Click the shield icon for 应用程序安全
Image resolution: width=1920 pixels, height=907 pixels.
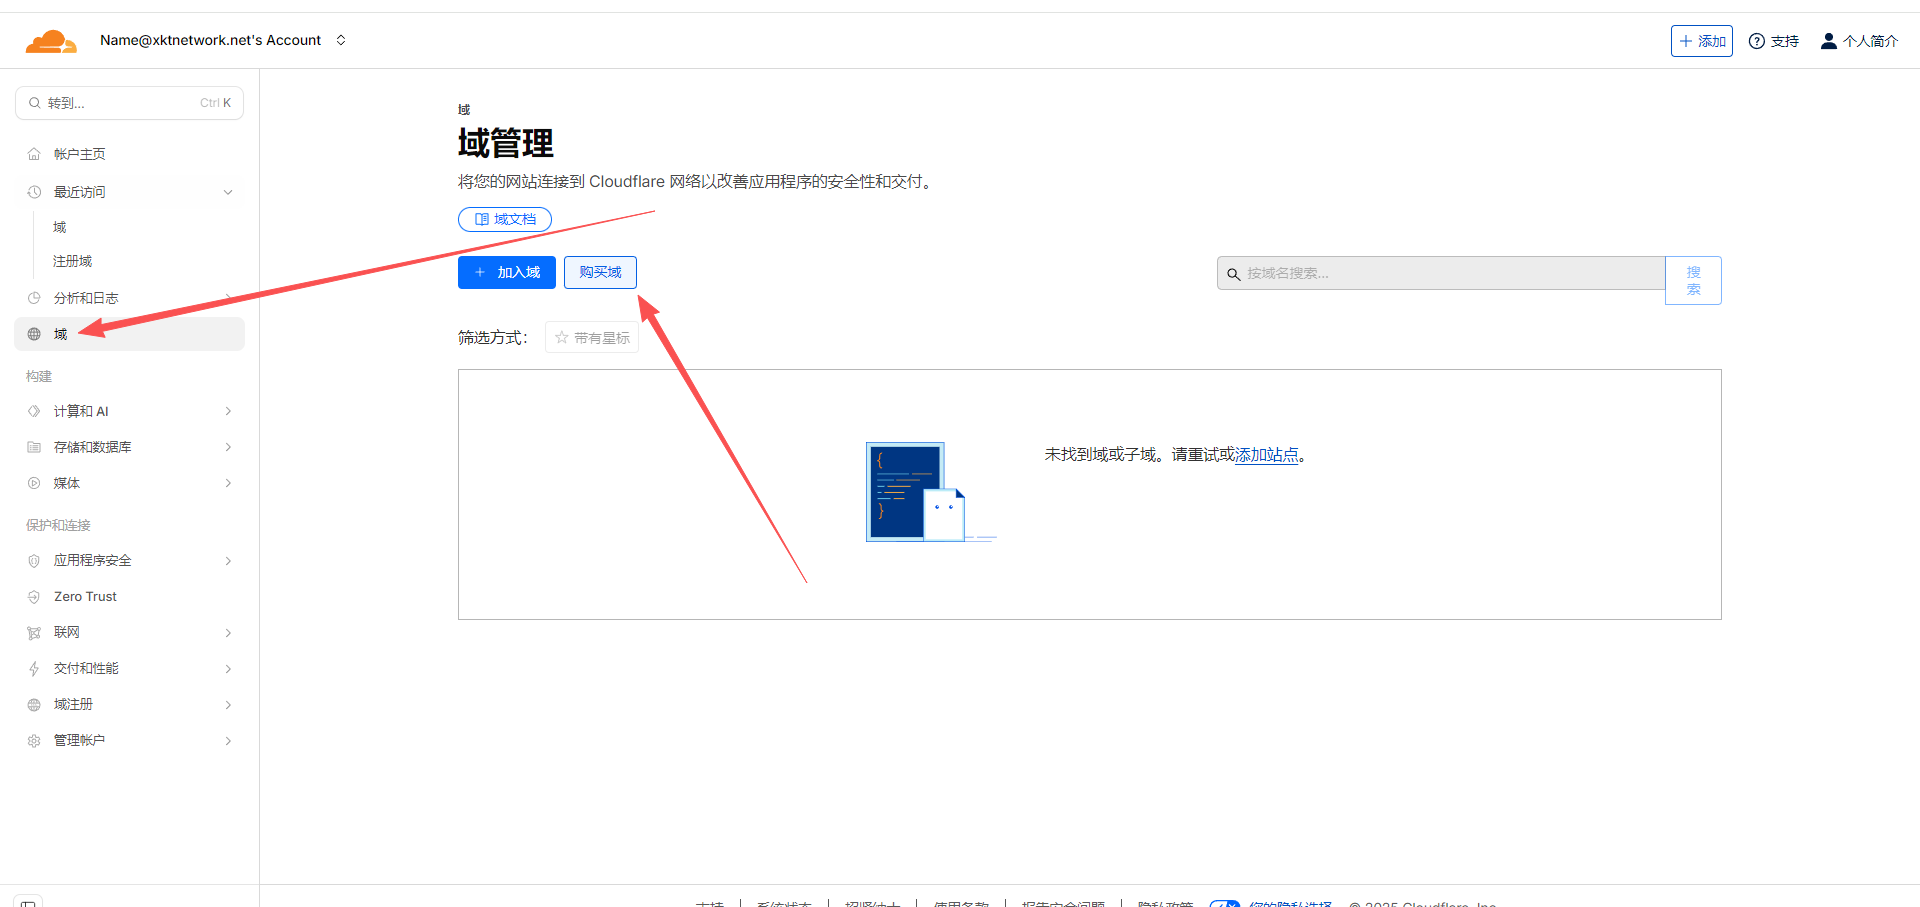pos(34,561)
